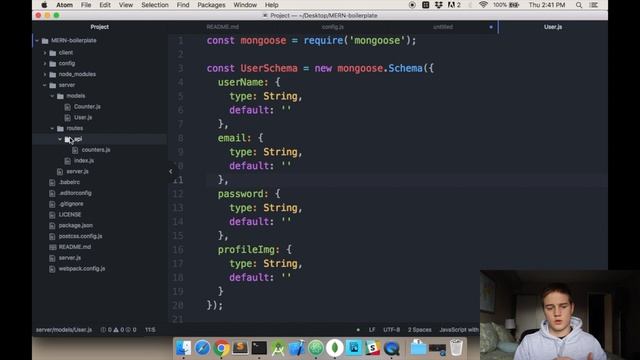Open the Trash in the Dock

[456, 348]
